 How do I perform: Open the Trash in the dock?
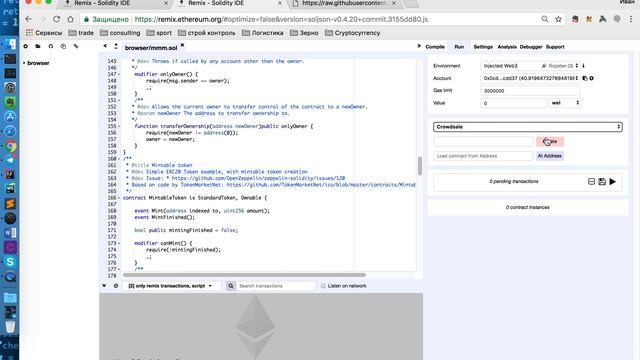(x=10, y=326)
